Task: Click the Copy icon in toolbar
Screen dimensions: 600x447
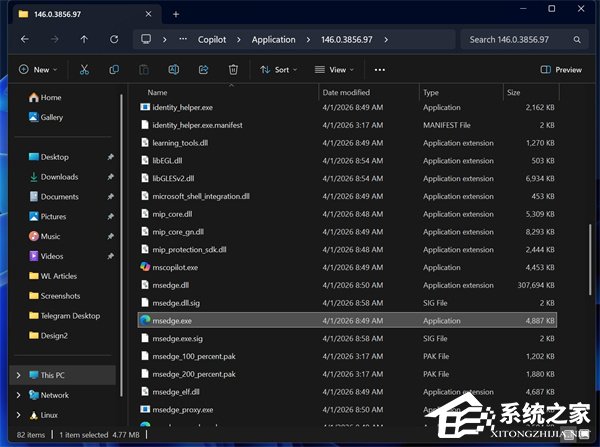Action: pos(114,70)
